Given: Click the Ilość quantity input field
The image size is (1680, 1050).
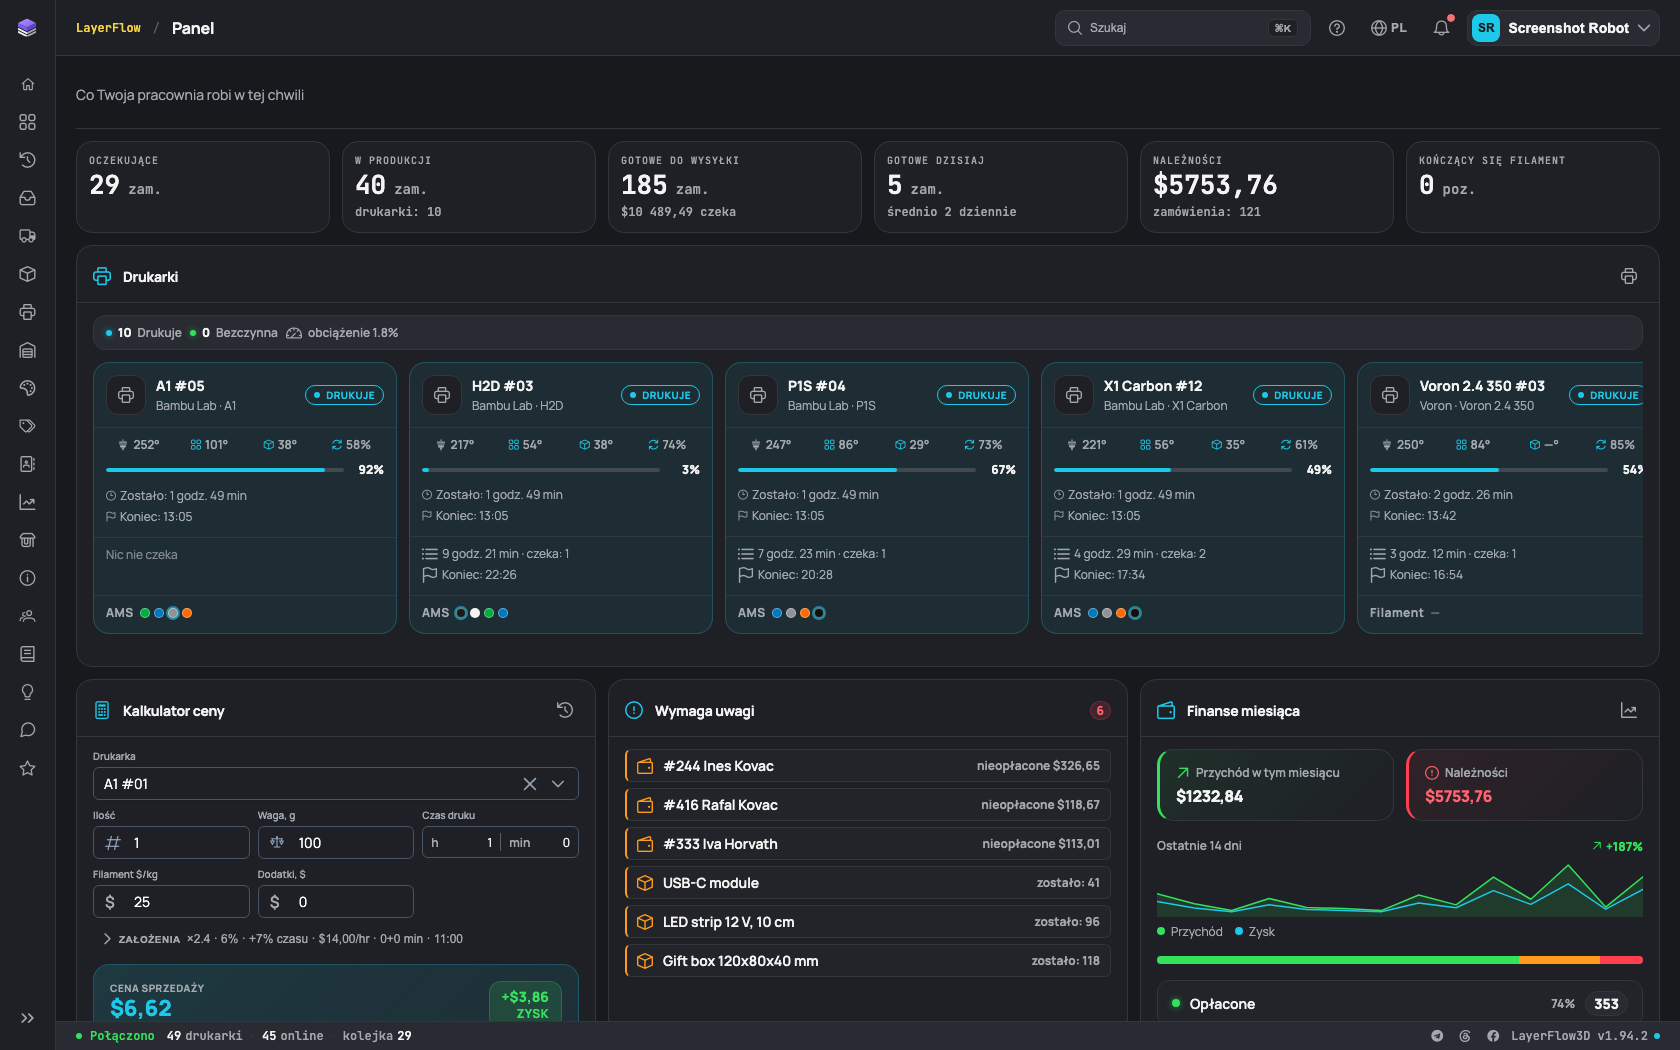Looking at the screenshot, I should 171,843.
